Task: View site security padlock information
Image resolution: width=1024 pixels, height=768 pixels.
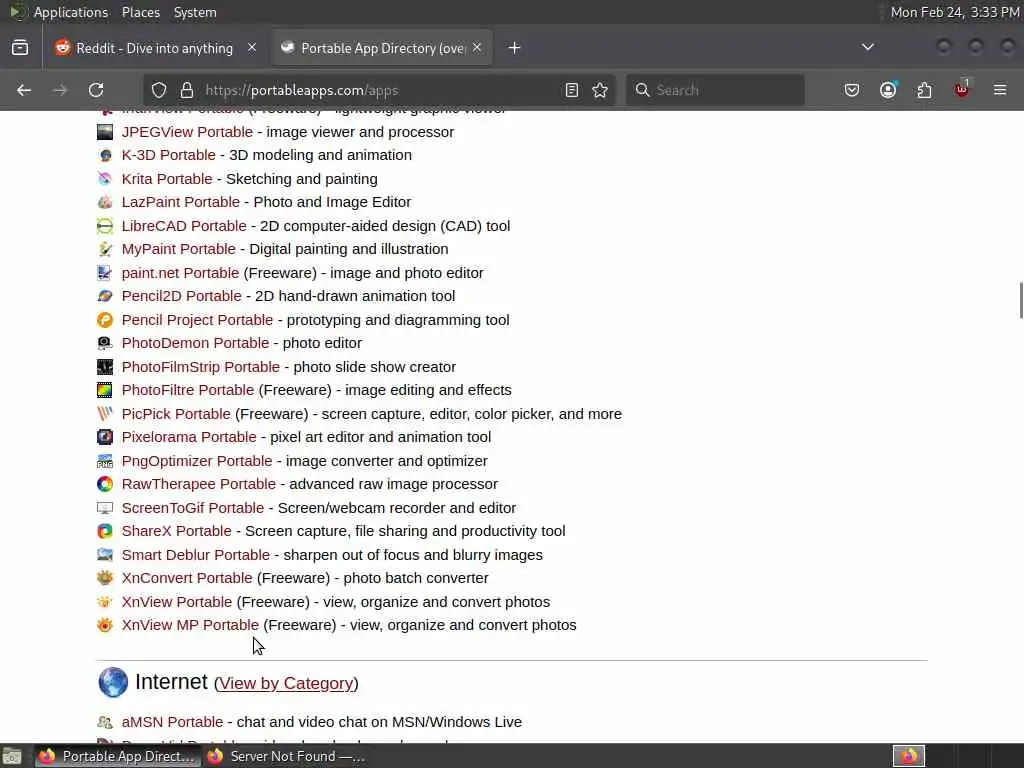Action: 187,90
